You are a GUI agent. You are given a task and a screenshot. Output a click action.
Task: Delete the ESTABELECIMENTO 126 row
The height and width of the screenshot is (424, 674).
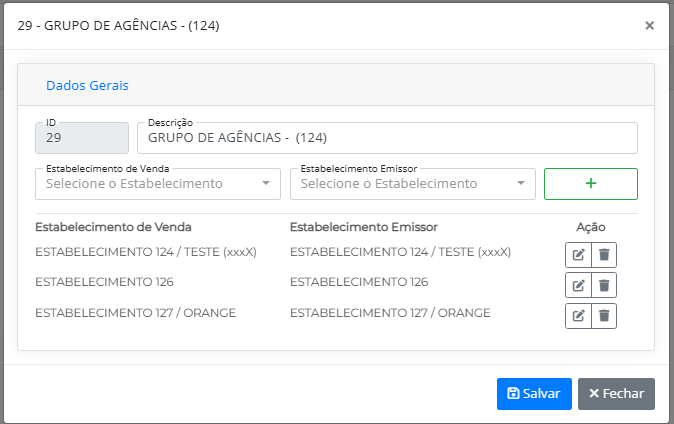point(604,285)
